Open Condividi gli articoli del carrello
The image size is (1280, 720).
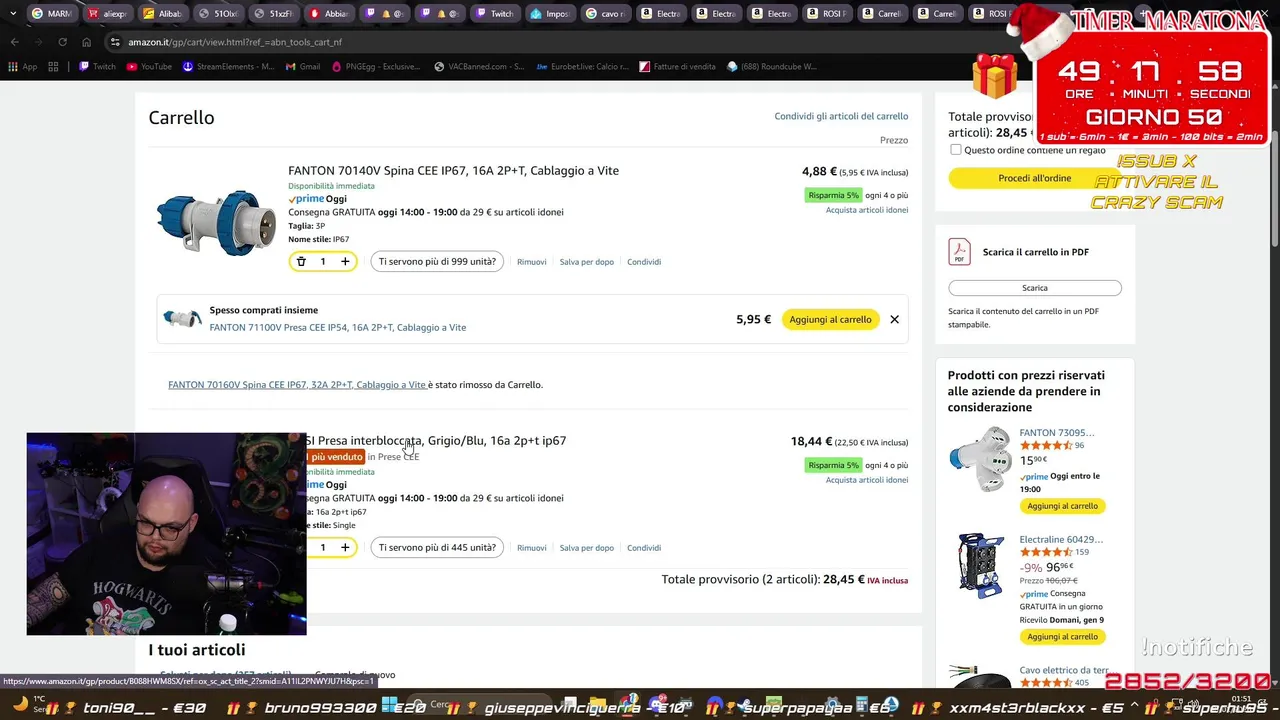pos(841,116)
